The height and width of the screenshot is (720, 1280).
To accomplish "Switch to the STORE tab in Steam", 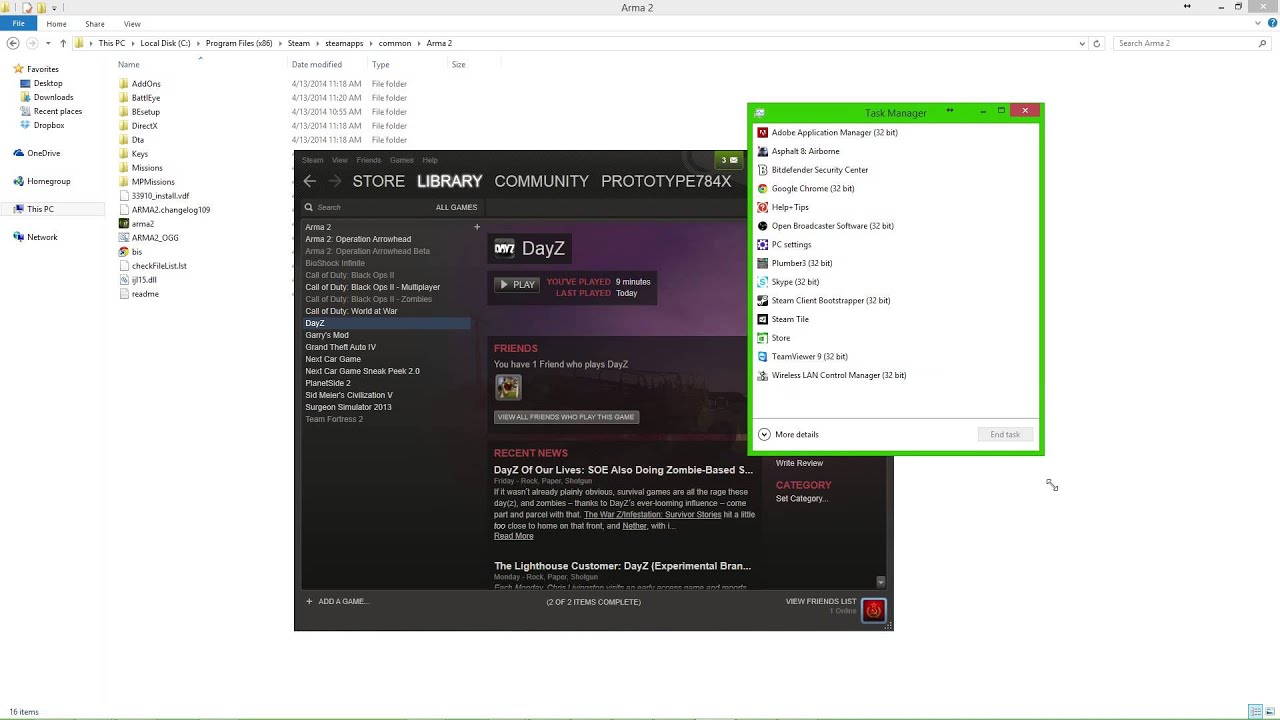I will point(378,181).
